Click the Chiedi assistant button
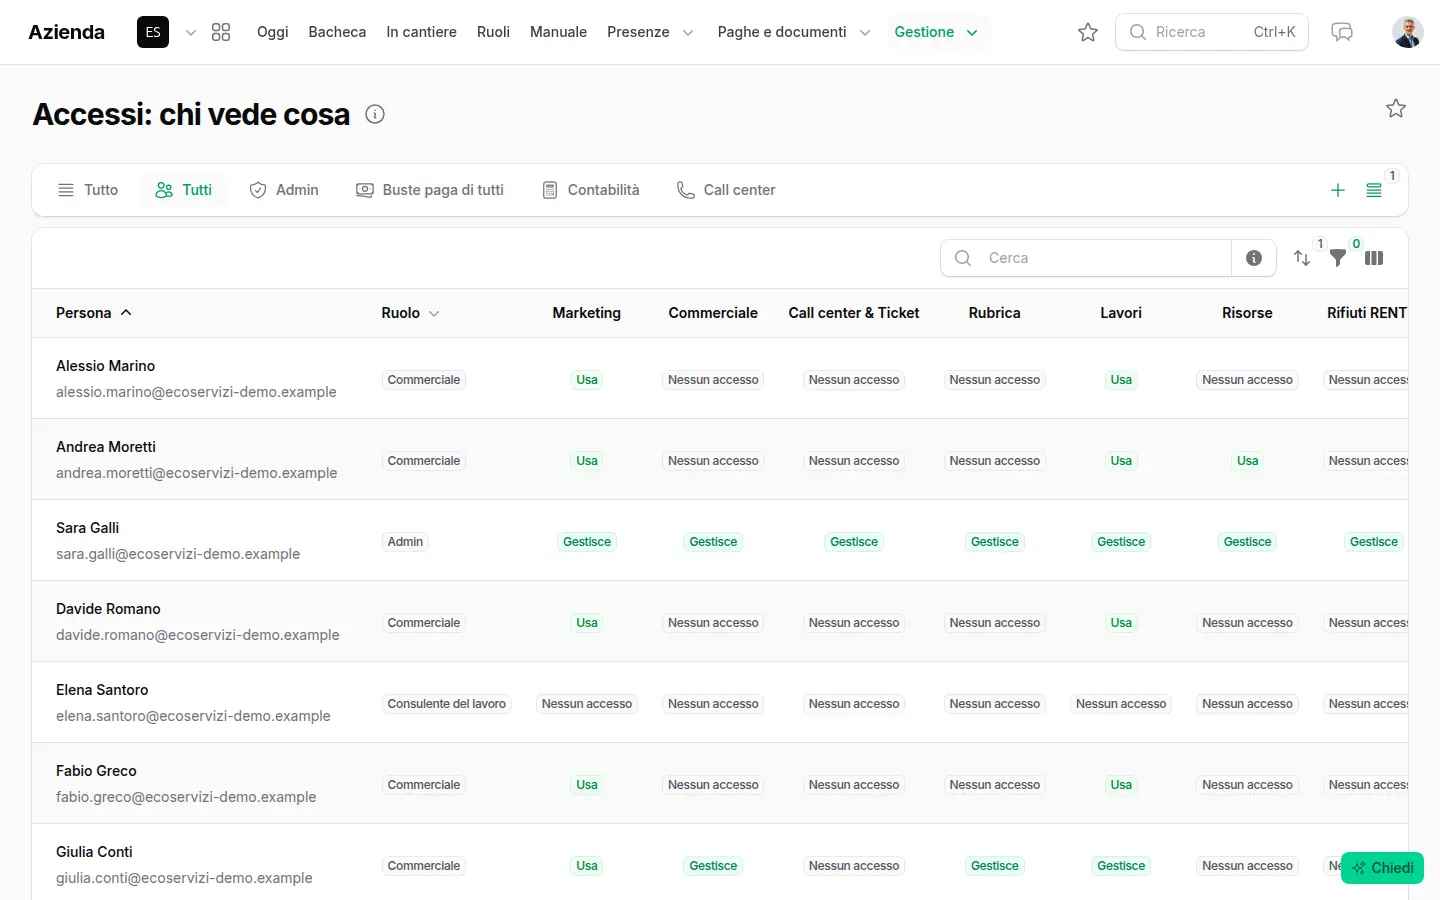 pyautogui.click(x=1382, y=868)
